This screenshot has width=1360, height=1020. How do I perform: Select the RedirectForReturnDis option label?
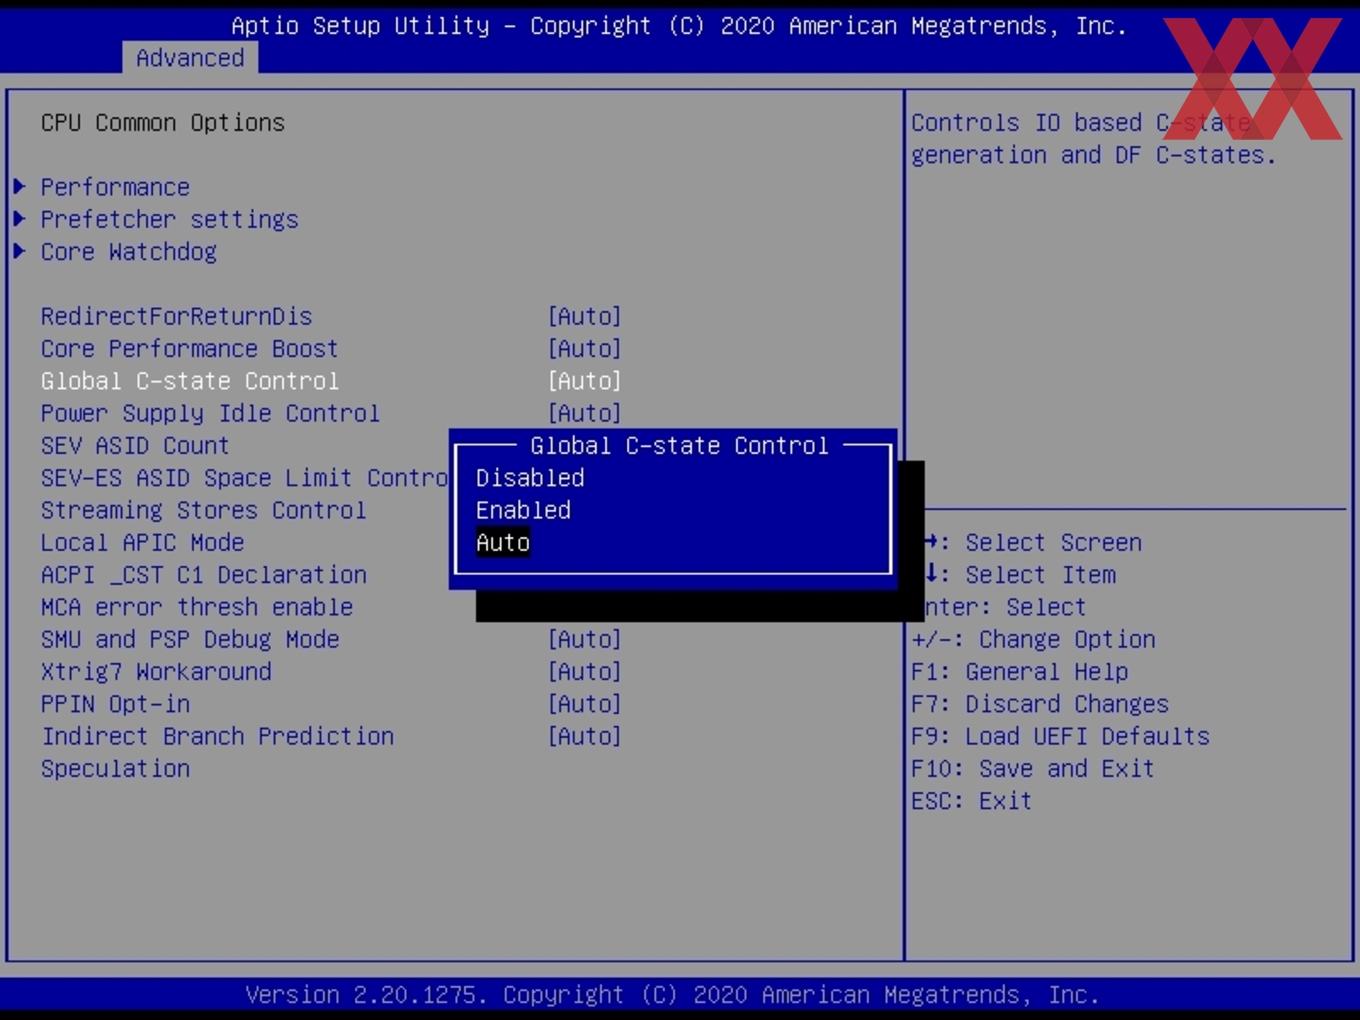pos(176,316)
